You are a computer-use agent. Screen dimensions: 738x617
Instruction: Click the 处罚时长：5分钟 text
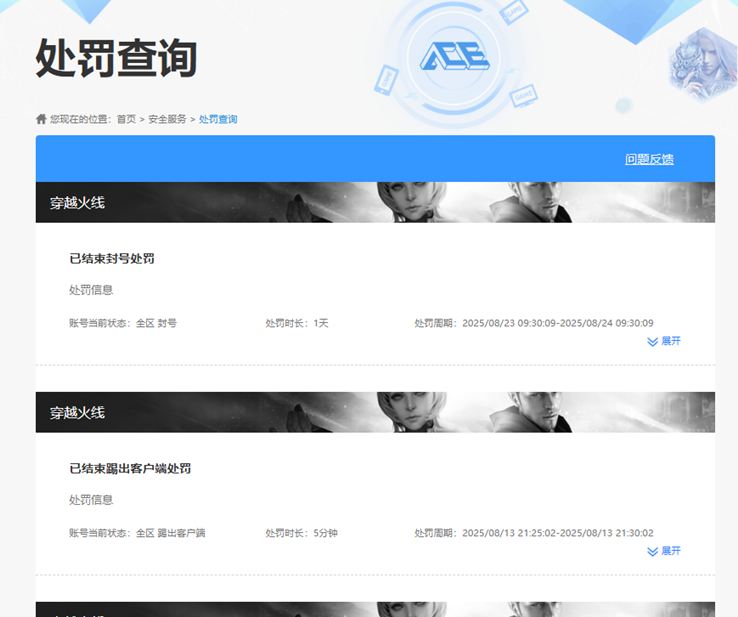click(x=302, y=533)
